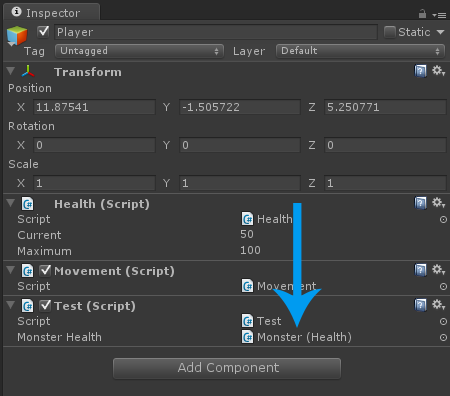Click the Monster Health label

click(x=59, y=337)
